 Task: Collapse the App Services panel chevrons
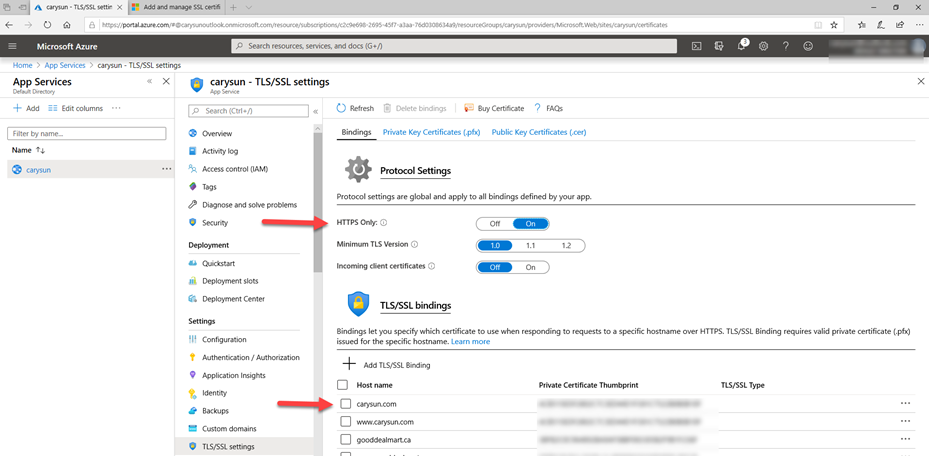coord(150,81)
